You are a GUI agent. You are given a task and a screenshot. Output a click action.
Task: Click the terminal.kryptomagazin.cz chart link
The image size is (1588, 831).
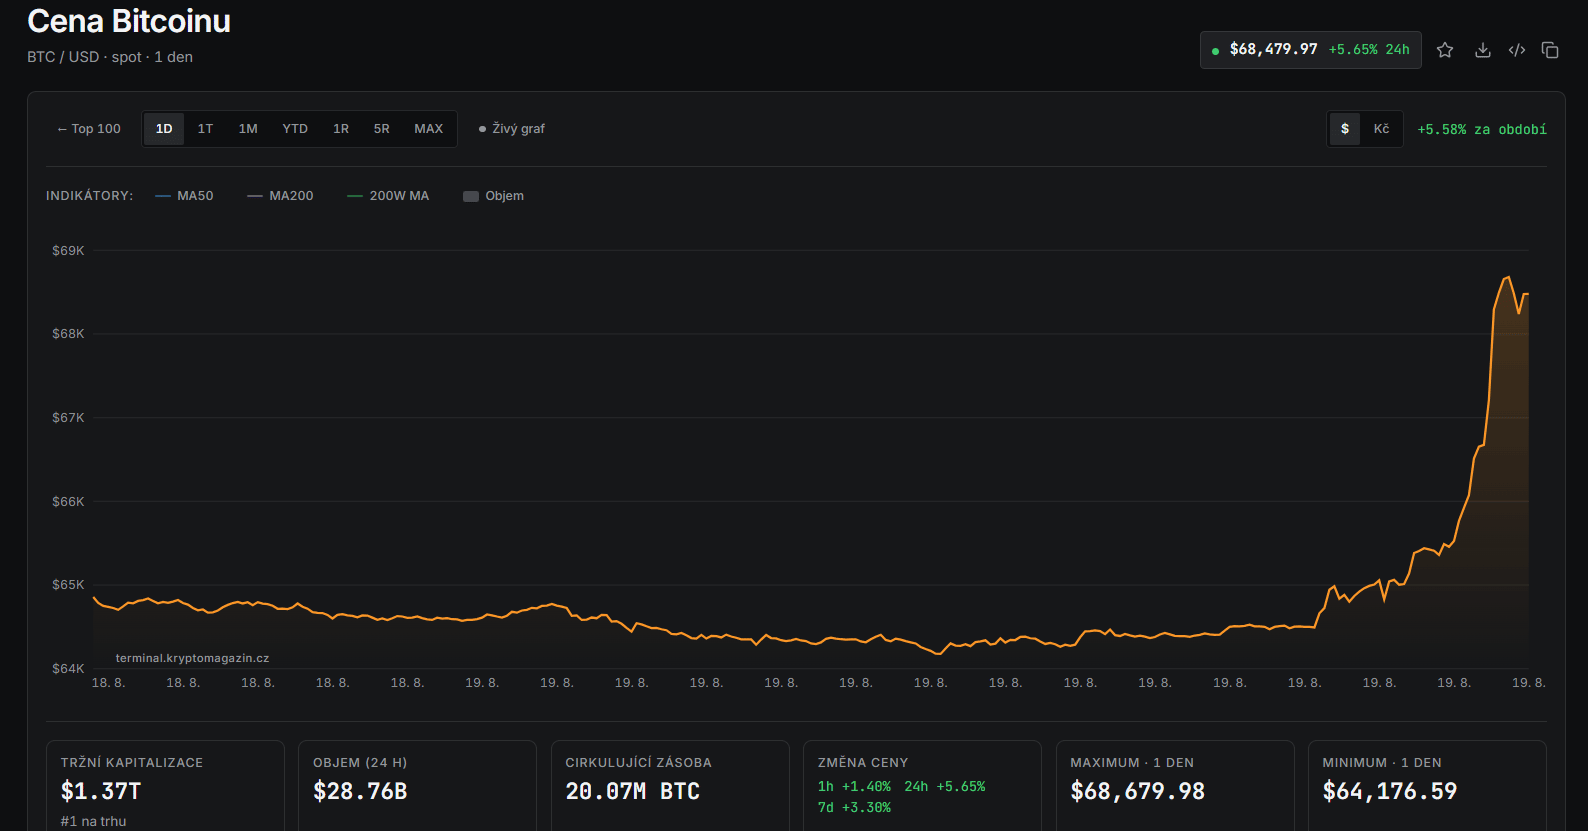pos(192,658)
